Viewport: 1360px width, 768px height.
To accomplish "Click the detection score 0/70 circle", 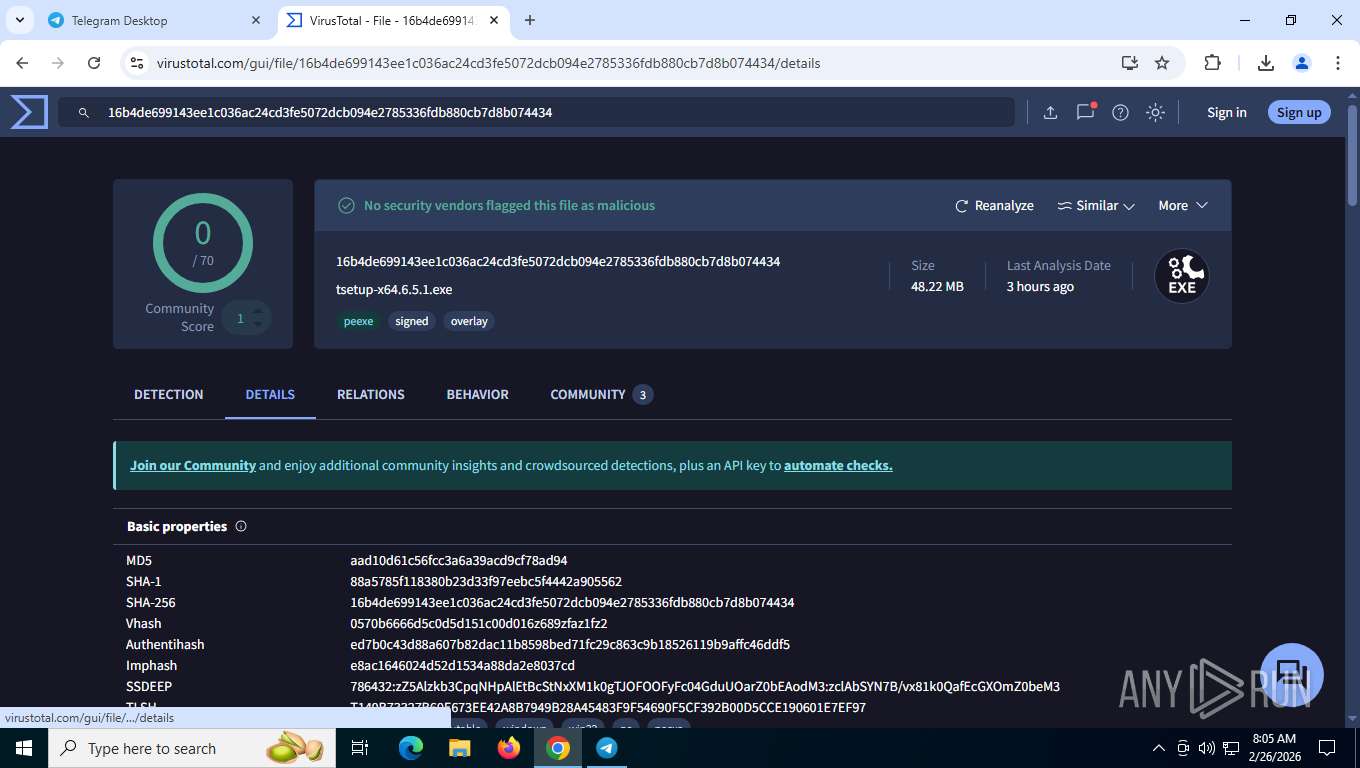I will pyautogui.click(x=203, y=243).
